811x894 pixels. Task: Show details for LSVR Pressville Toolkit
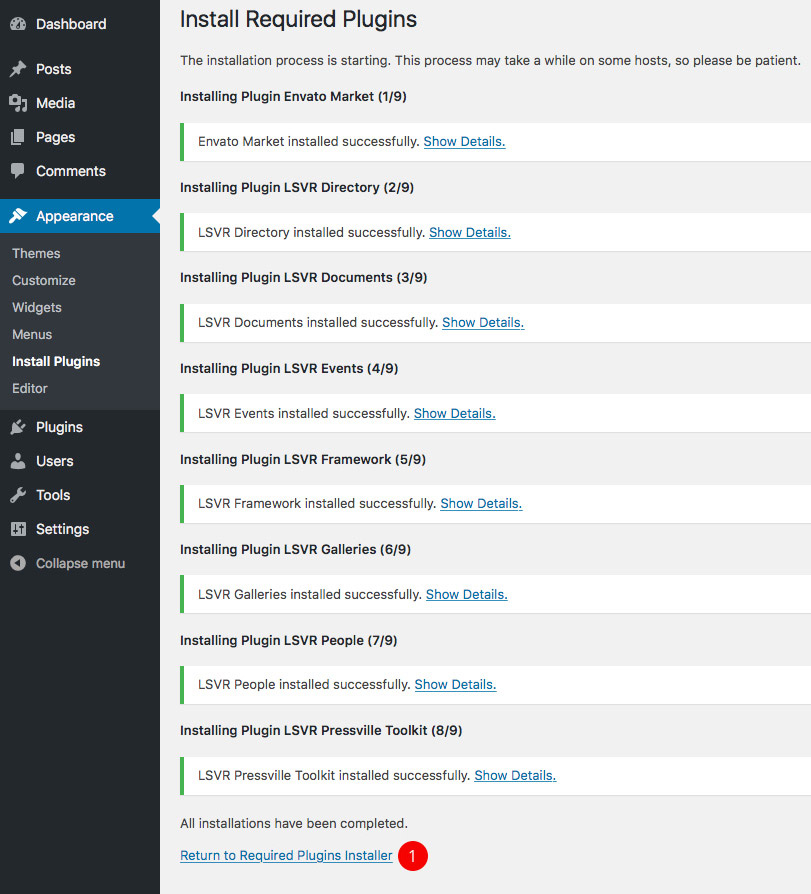coord(514,775)
